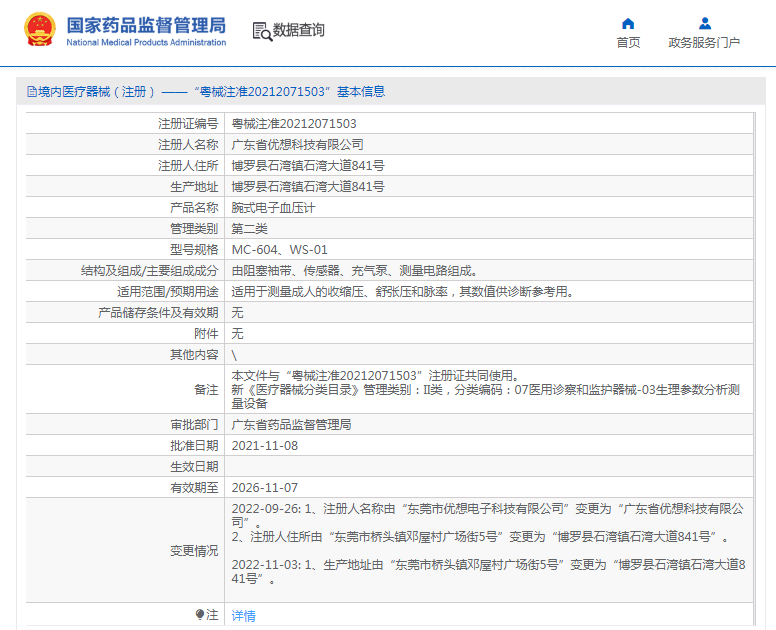Select product name 腕式电子血压计
This screenshot has height=630, width=776.
(x=273, y=208)
